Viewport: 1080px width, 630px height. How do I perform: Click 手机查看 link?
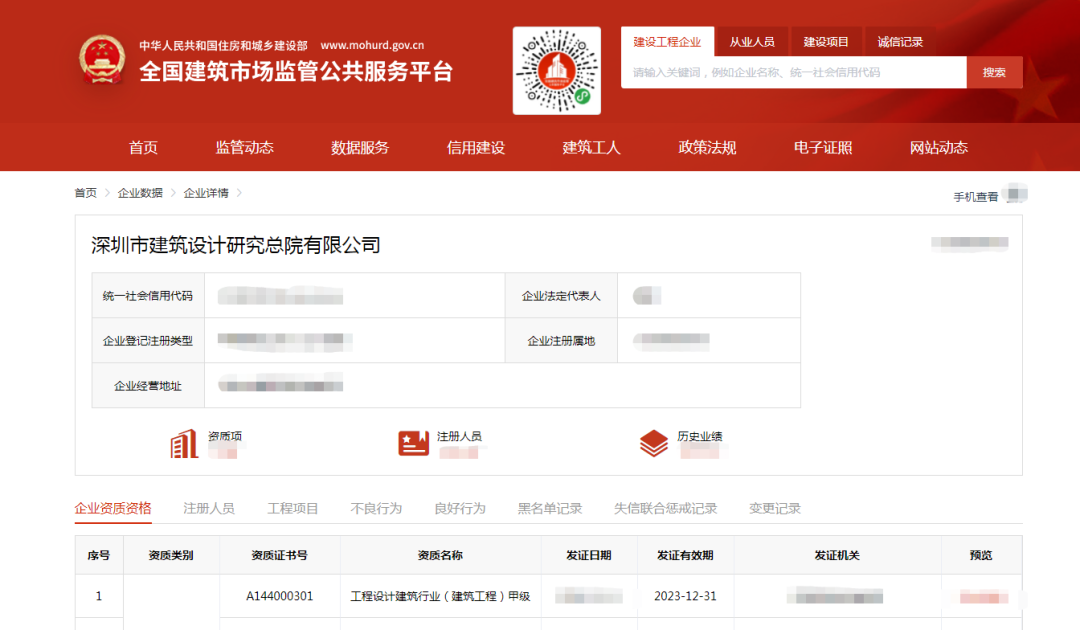click(975, 197)
